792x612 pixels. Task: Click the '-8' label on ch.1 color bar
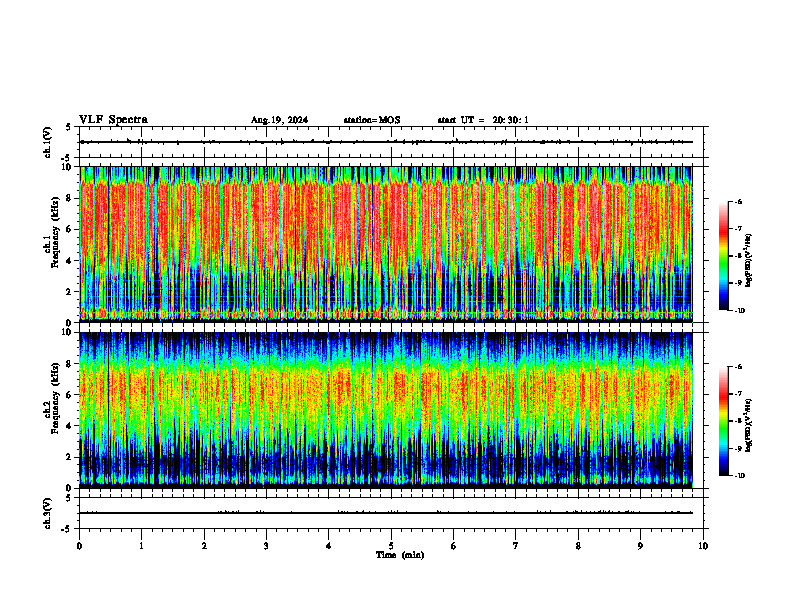[738, 256]
